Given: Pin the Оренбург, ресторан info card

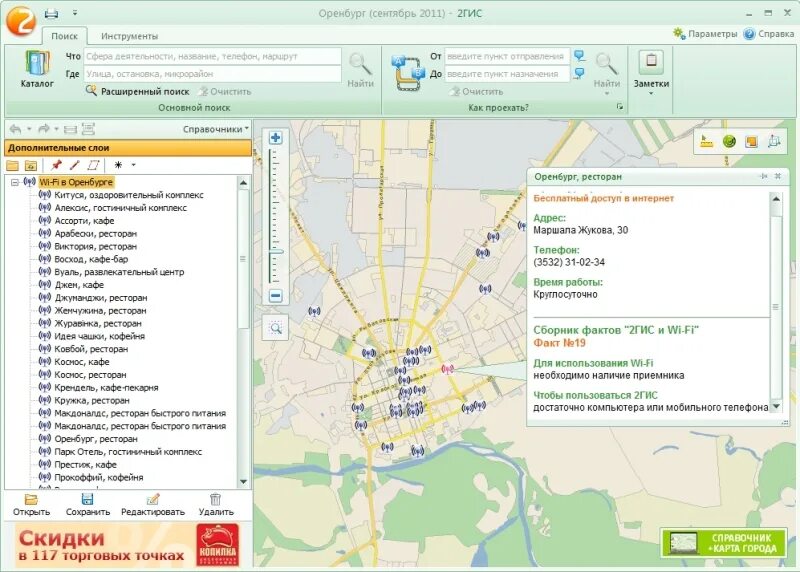Looking at the screenshot, I should click(x=763, y=176).
